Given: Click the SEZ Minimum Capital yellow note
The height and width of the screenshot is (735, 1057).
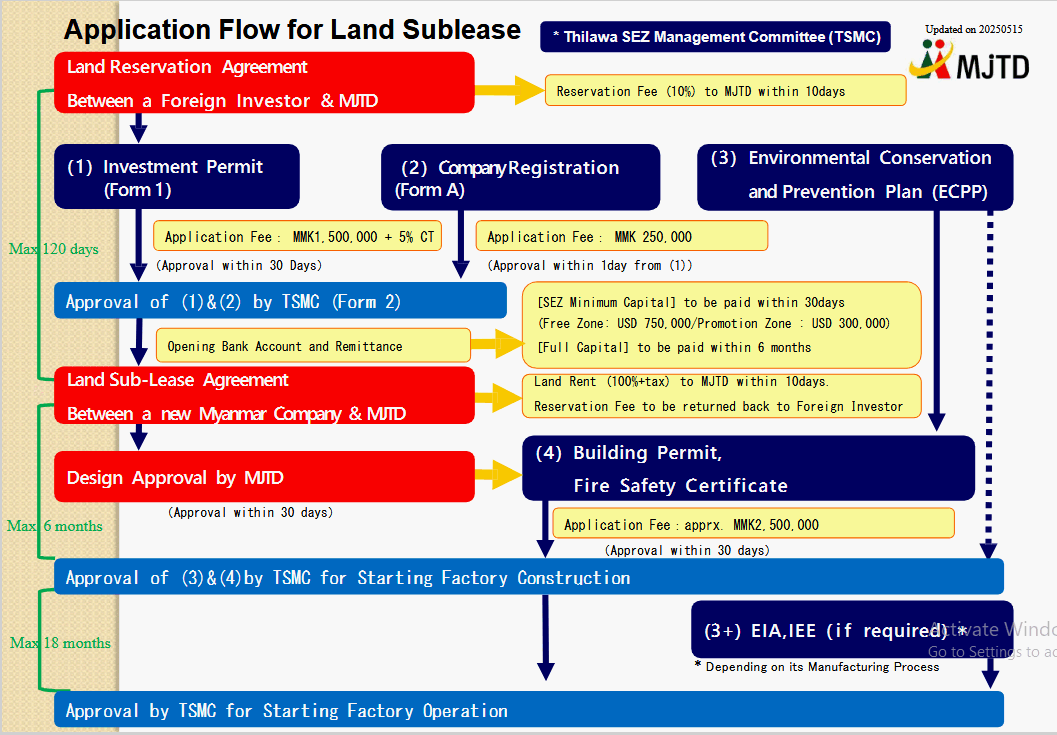Looking at the screenshot, I should 721,325.
